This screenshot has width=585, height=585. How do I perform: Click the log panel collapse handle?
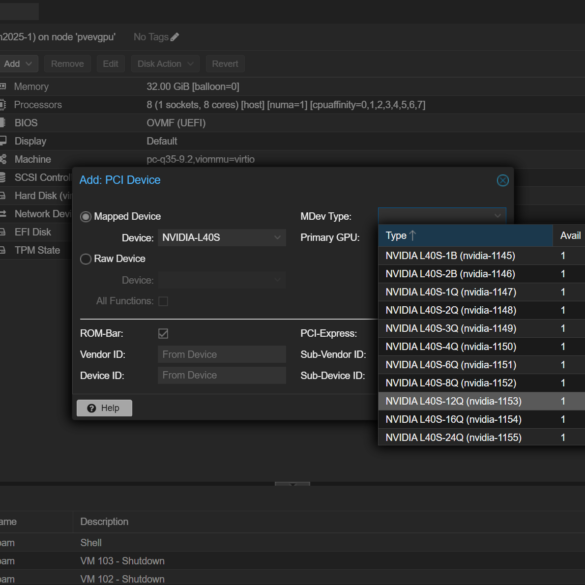pos(292,484)
